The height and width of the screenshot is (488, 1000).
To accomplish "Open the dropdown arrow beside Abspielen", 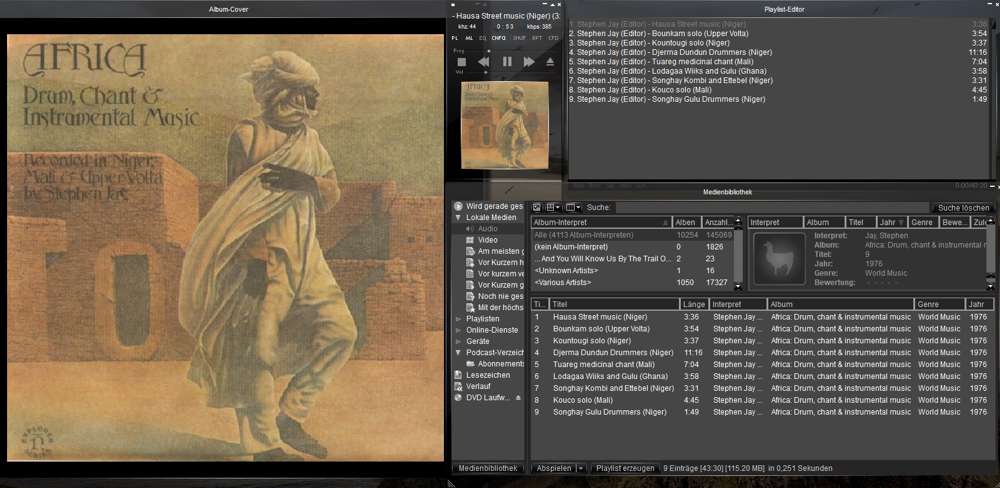I will coord(581,468).
